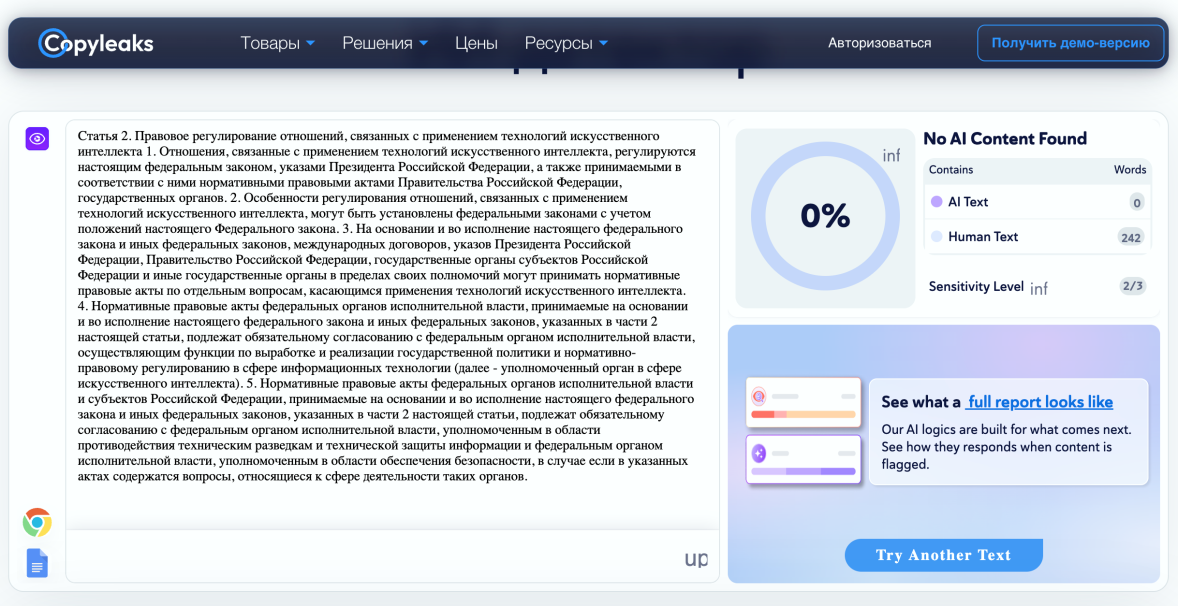Viewport: 1178px width, 606px height.
Task: Click Получить демо-версию button
Action: 1071,43
